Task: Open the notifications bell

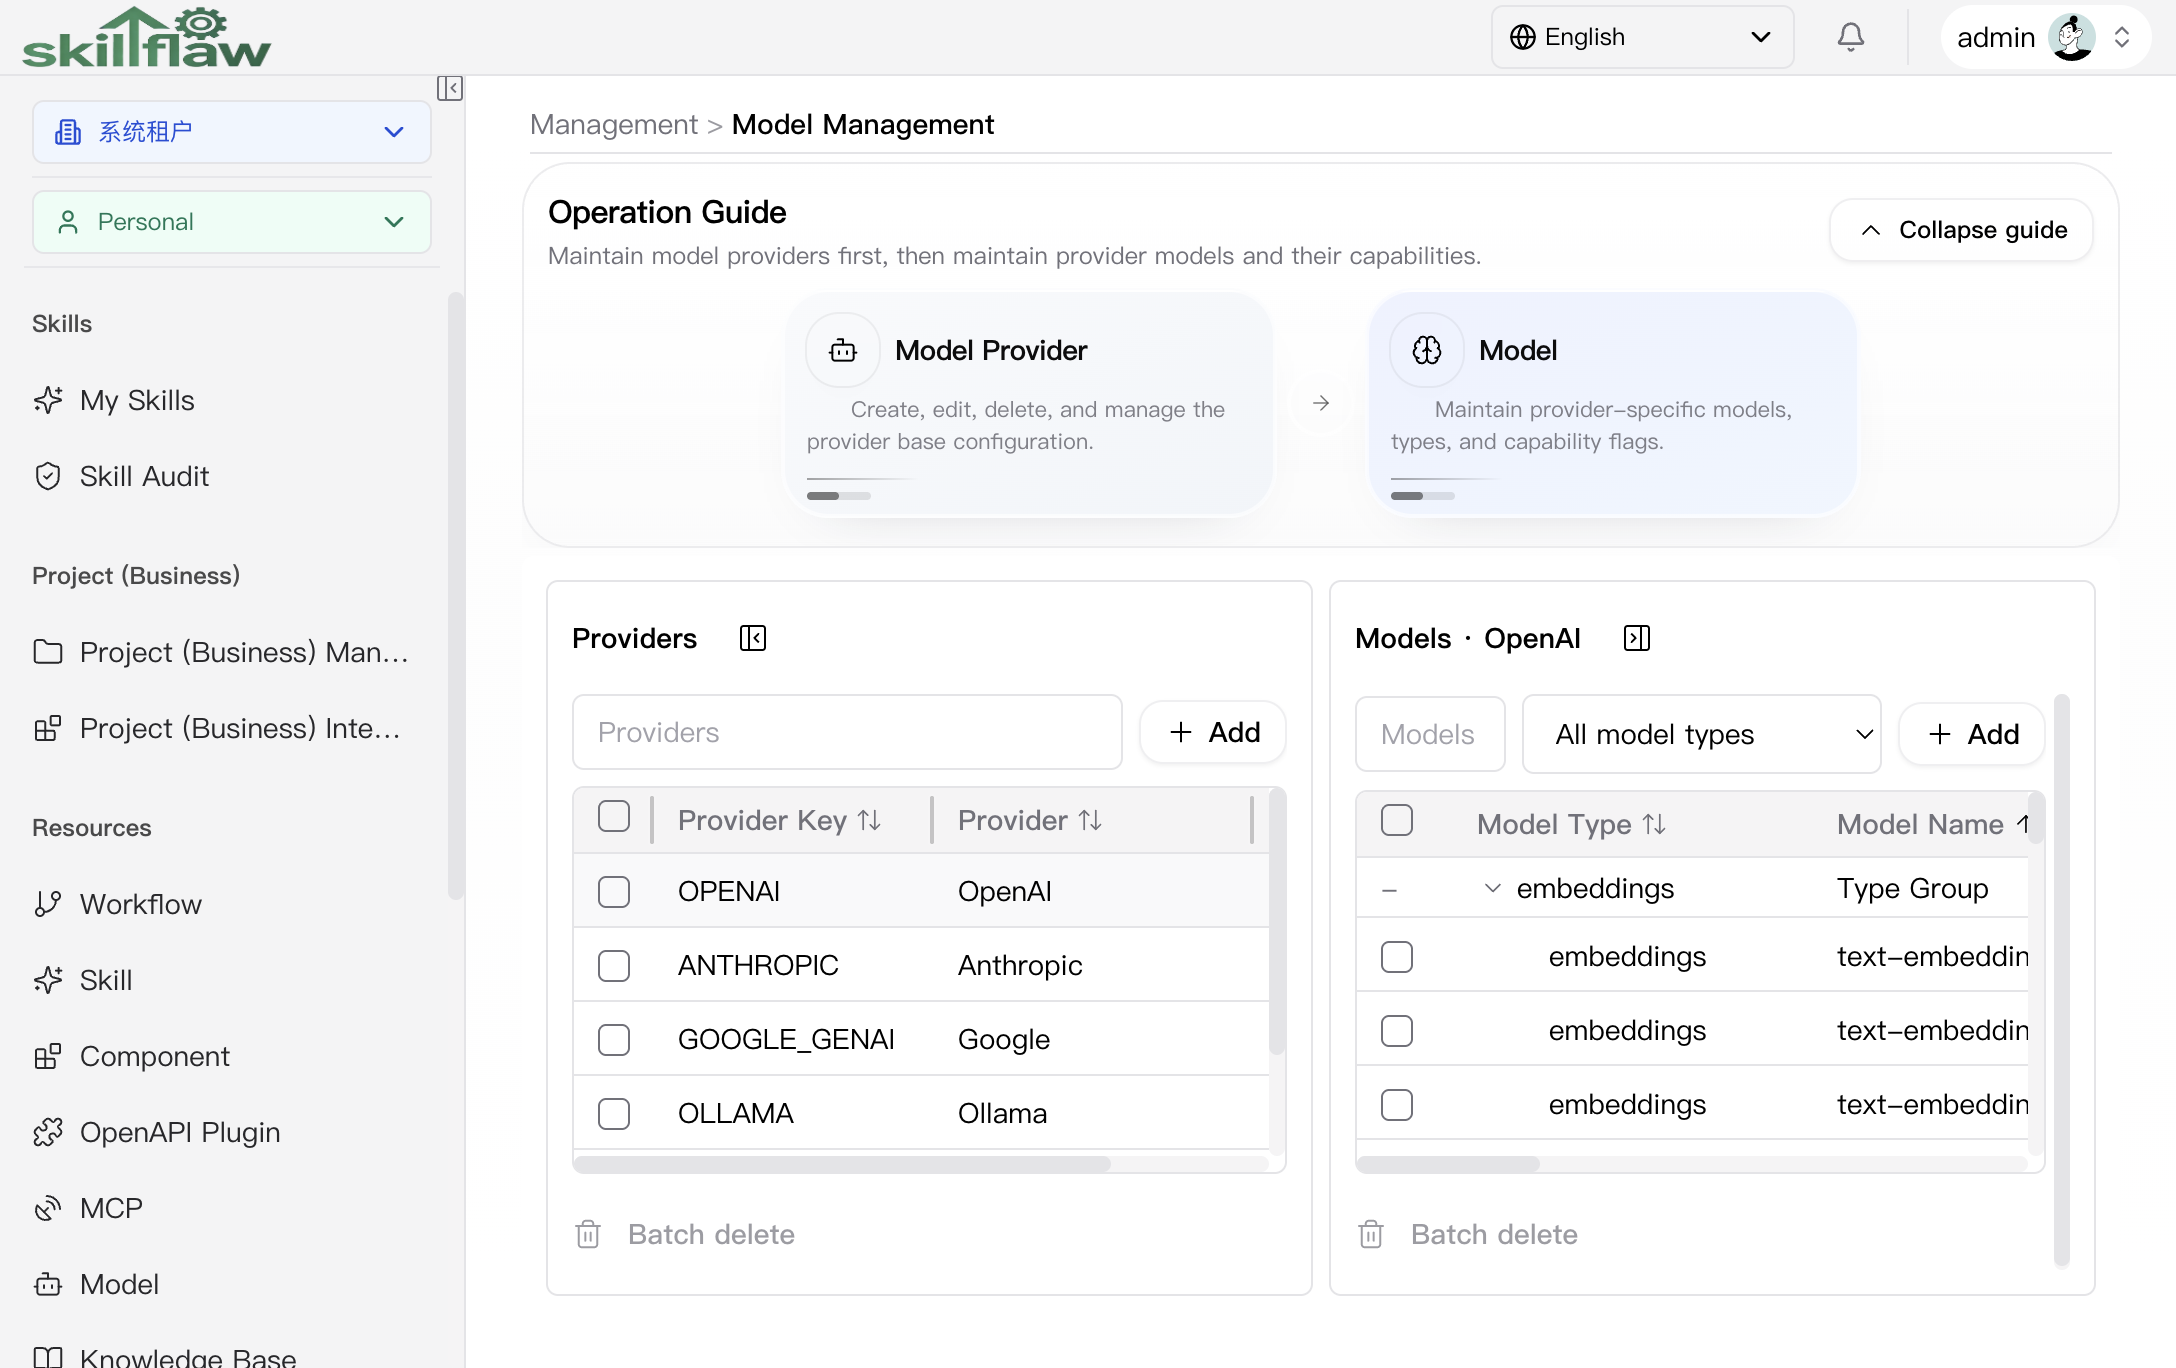Action: click(1851, 37)
